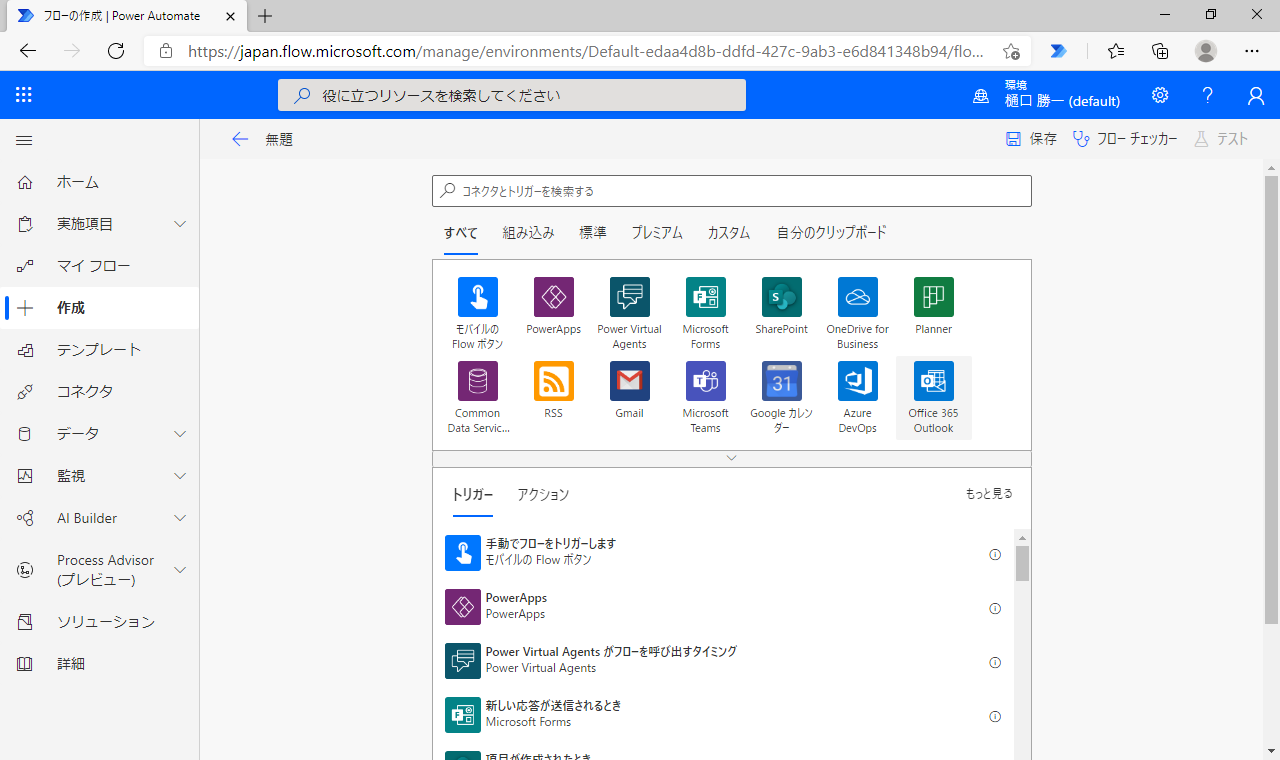1280x760 pixels.
Task: Pick the Google Calendar connector
Action: tap(781, 381)
